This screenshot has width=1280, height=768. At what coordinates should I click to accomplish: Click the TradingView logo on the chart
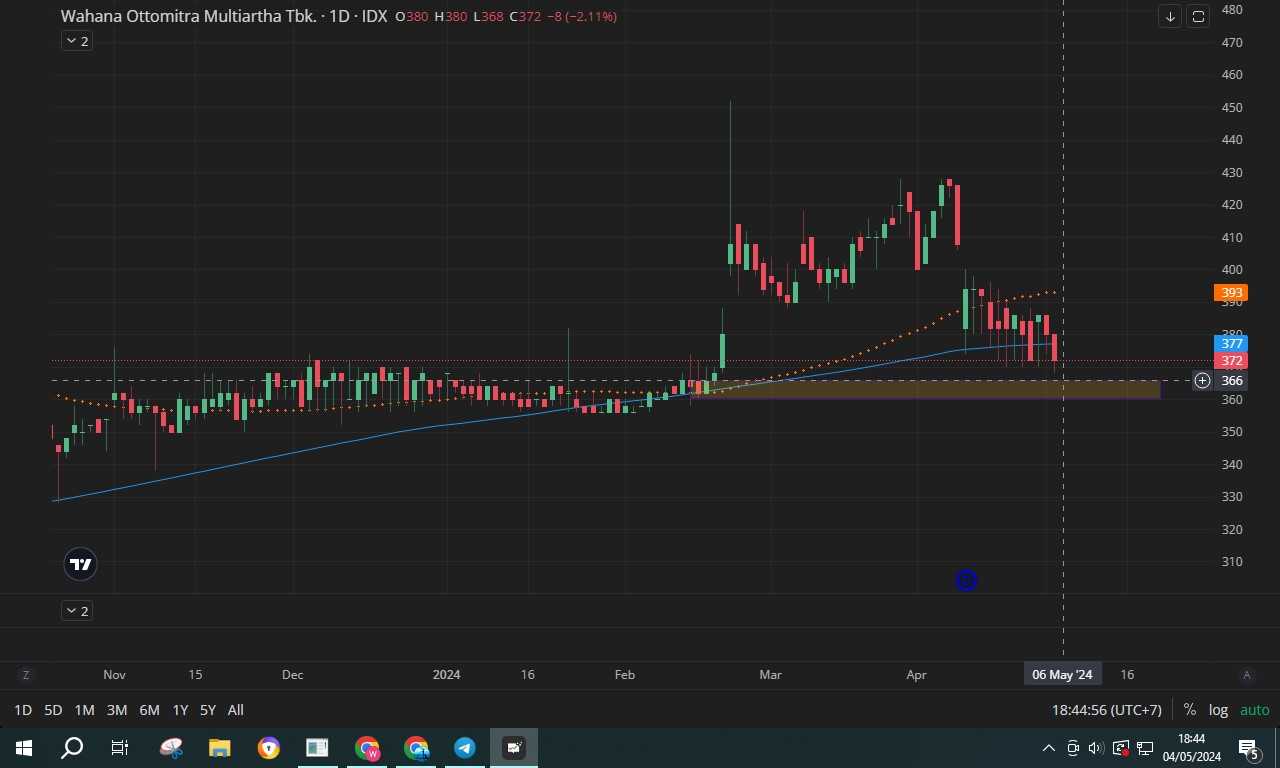81,564
